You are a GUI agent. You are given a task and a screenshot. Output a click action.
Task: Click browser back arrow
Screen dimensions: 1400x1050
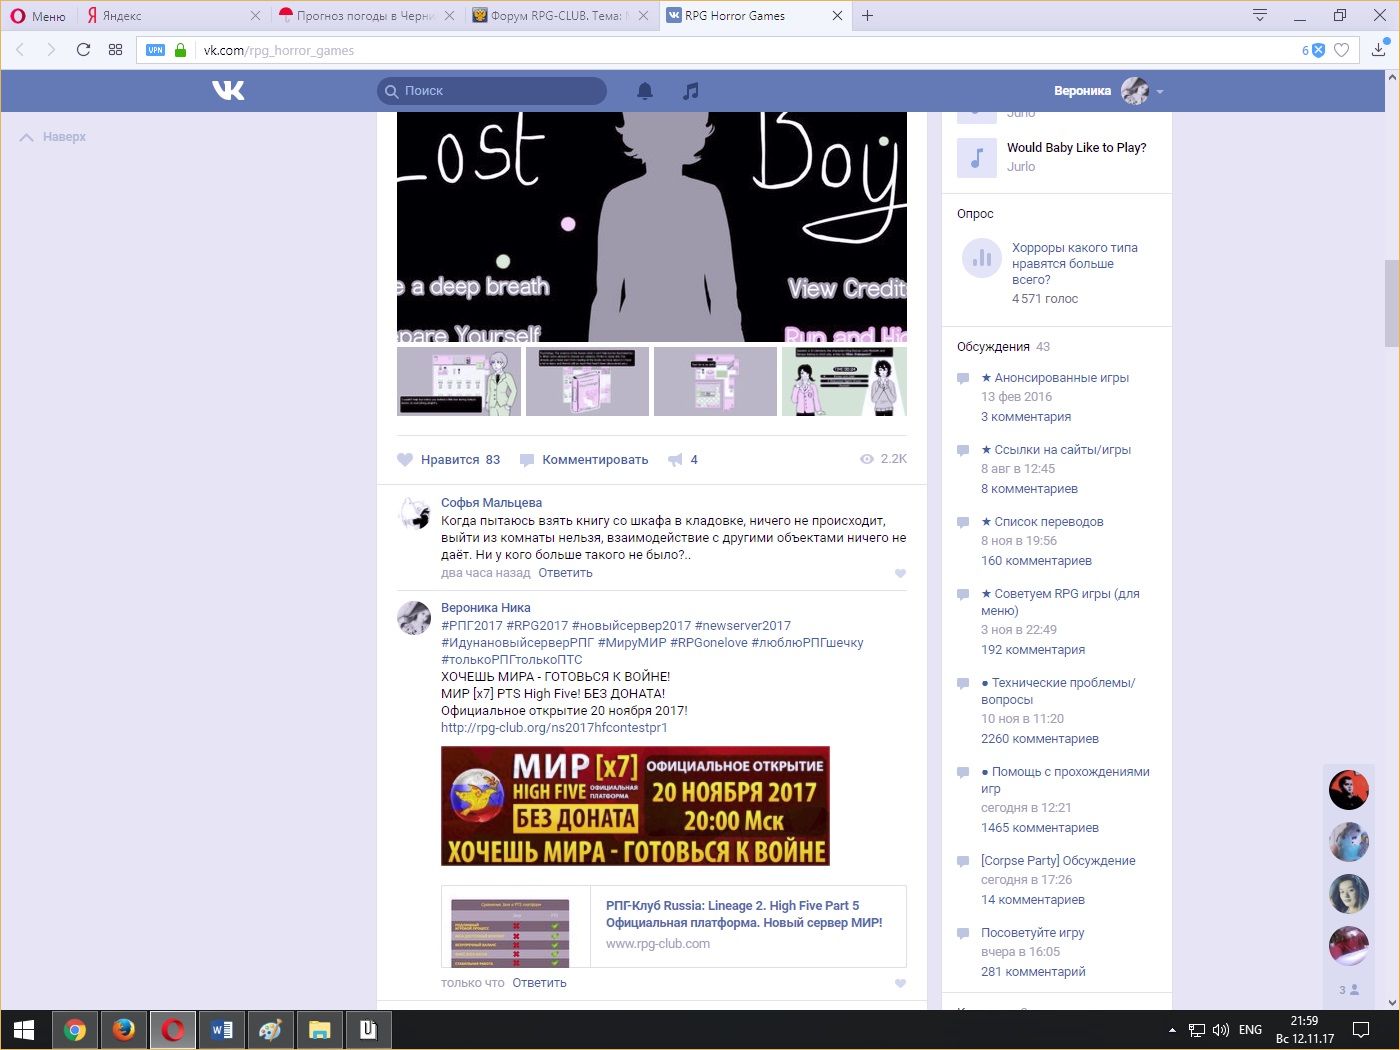20,49
